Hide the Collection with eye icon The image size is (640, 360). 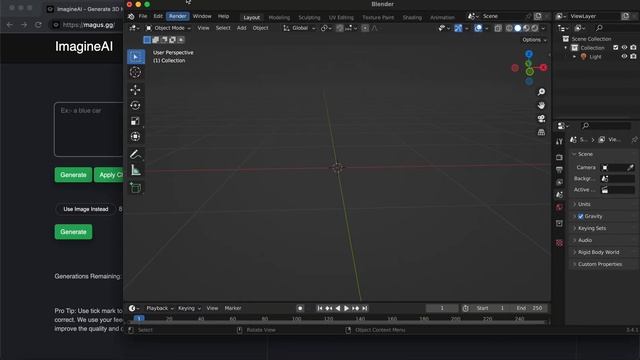point(624,48)
